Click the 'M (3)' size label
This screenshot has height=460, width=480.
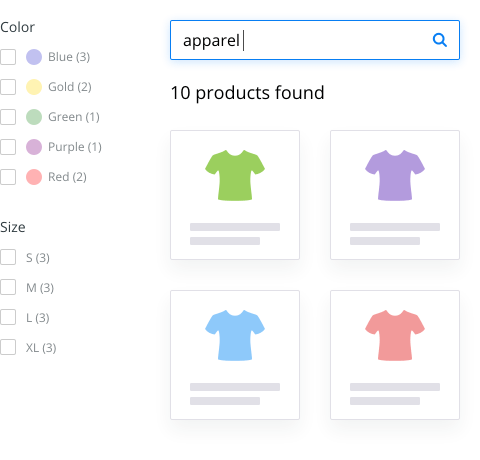[40, 288]
